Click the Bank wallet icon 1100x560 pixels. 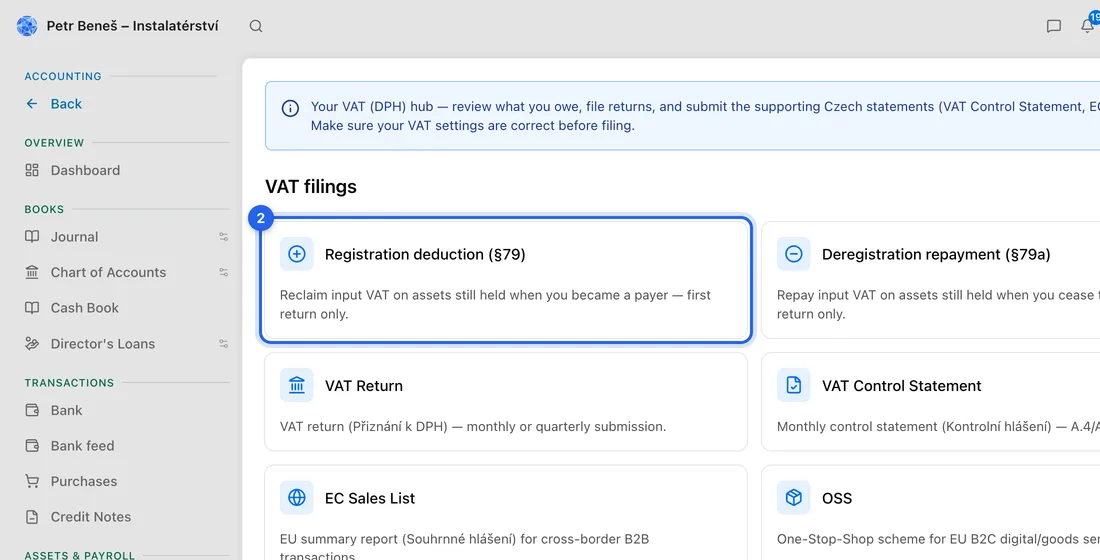[32, 410]
